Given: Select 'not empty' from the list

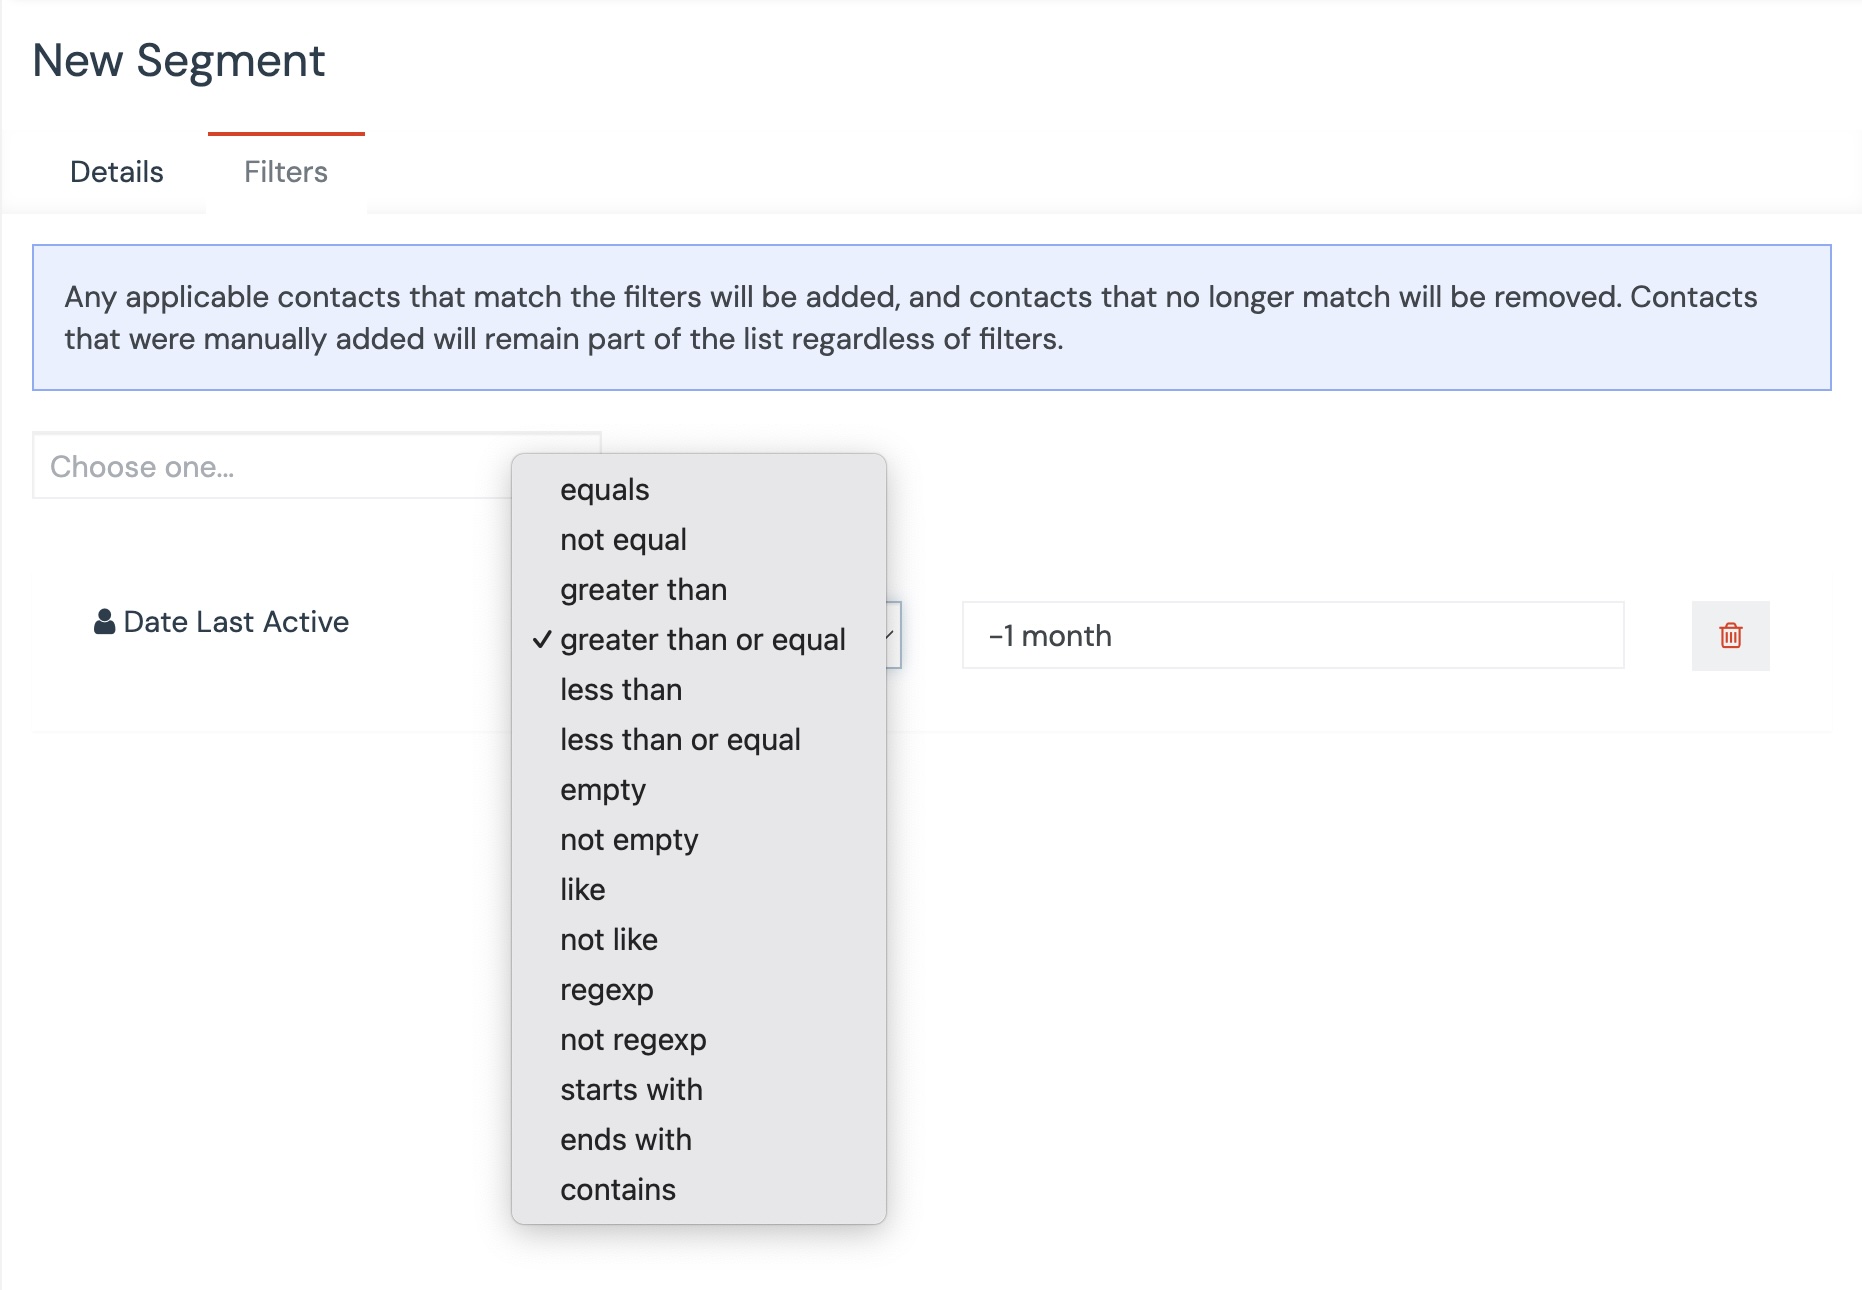Looking at the screenshot, I should coord(629,840).
